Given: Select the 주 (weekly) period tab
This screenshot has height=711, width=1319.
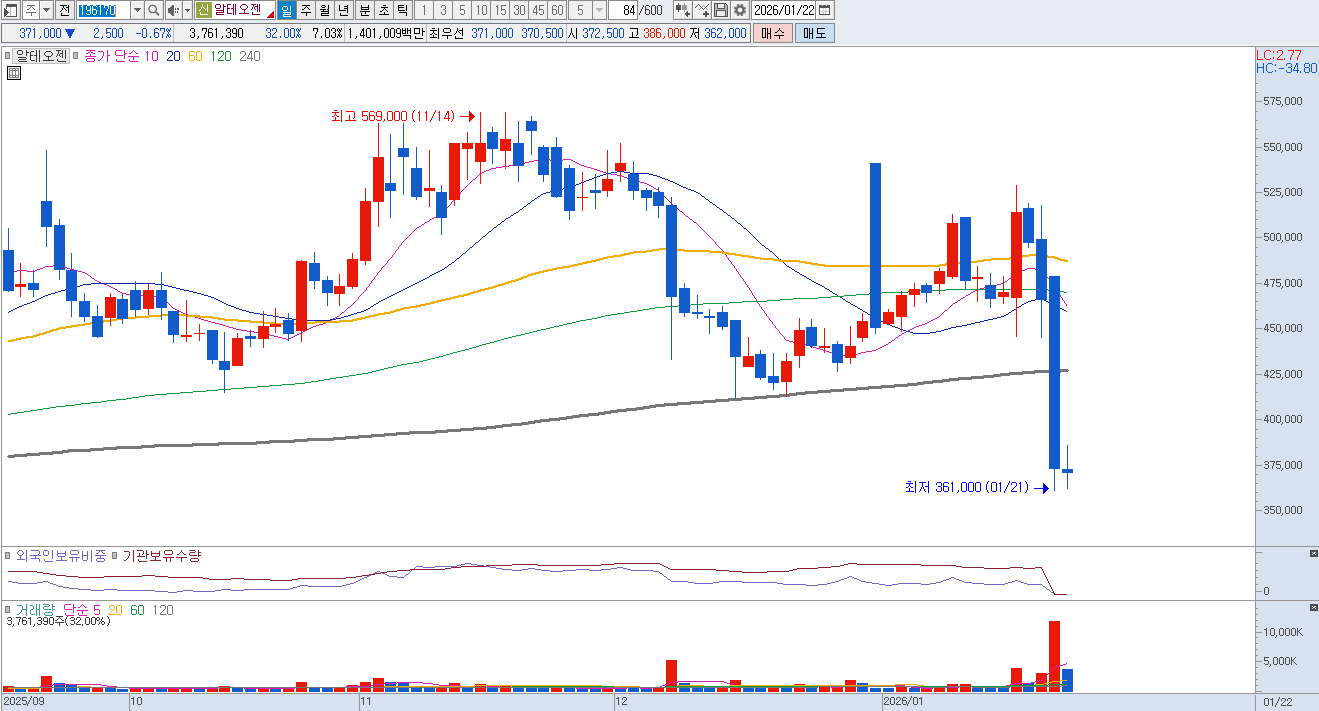Looking at the screenshot, I should tap(306, 10).
